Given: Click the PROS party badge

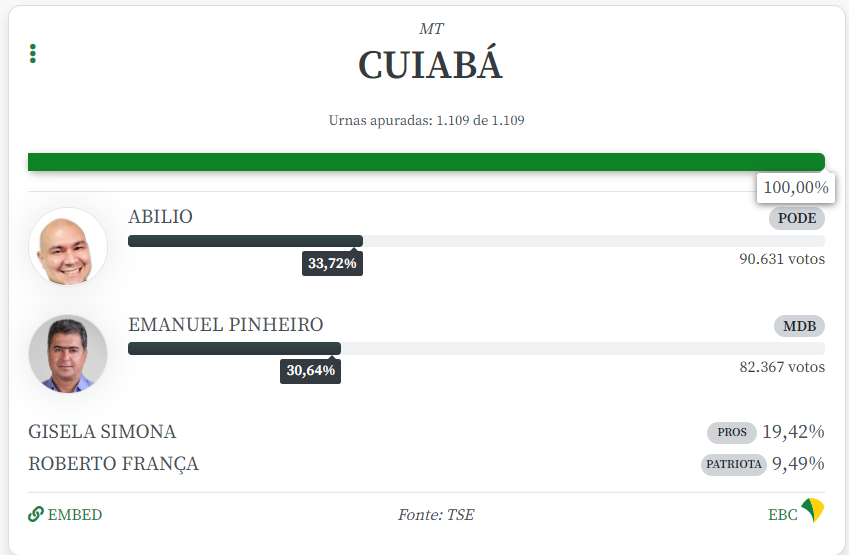Looking at the screenshot, I should 732,433.
